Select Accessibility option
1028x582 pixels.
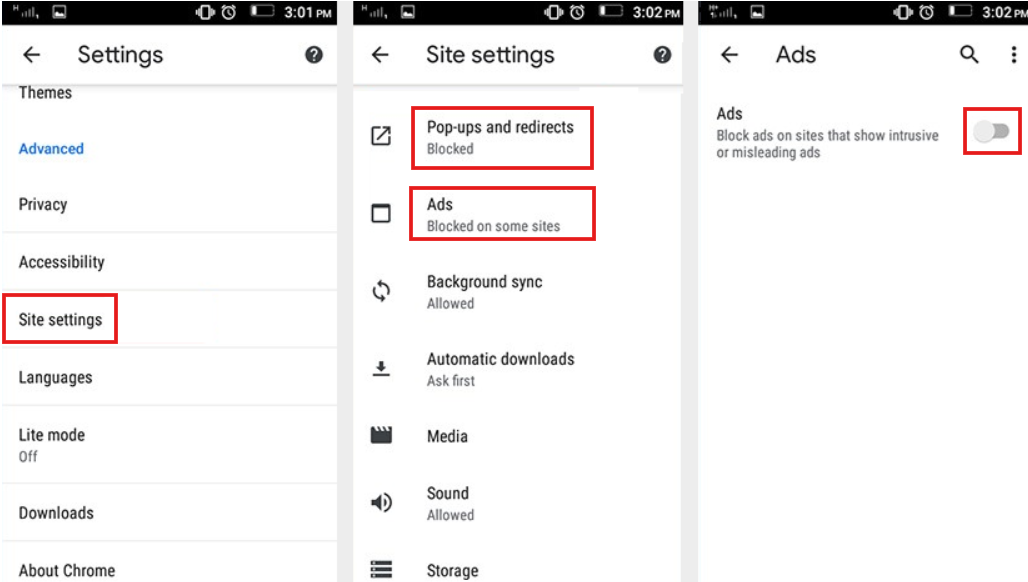[62, 262]
